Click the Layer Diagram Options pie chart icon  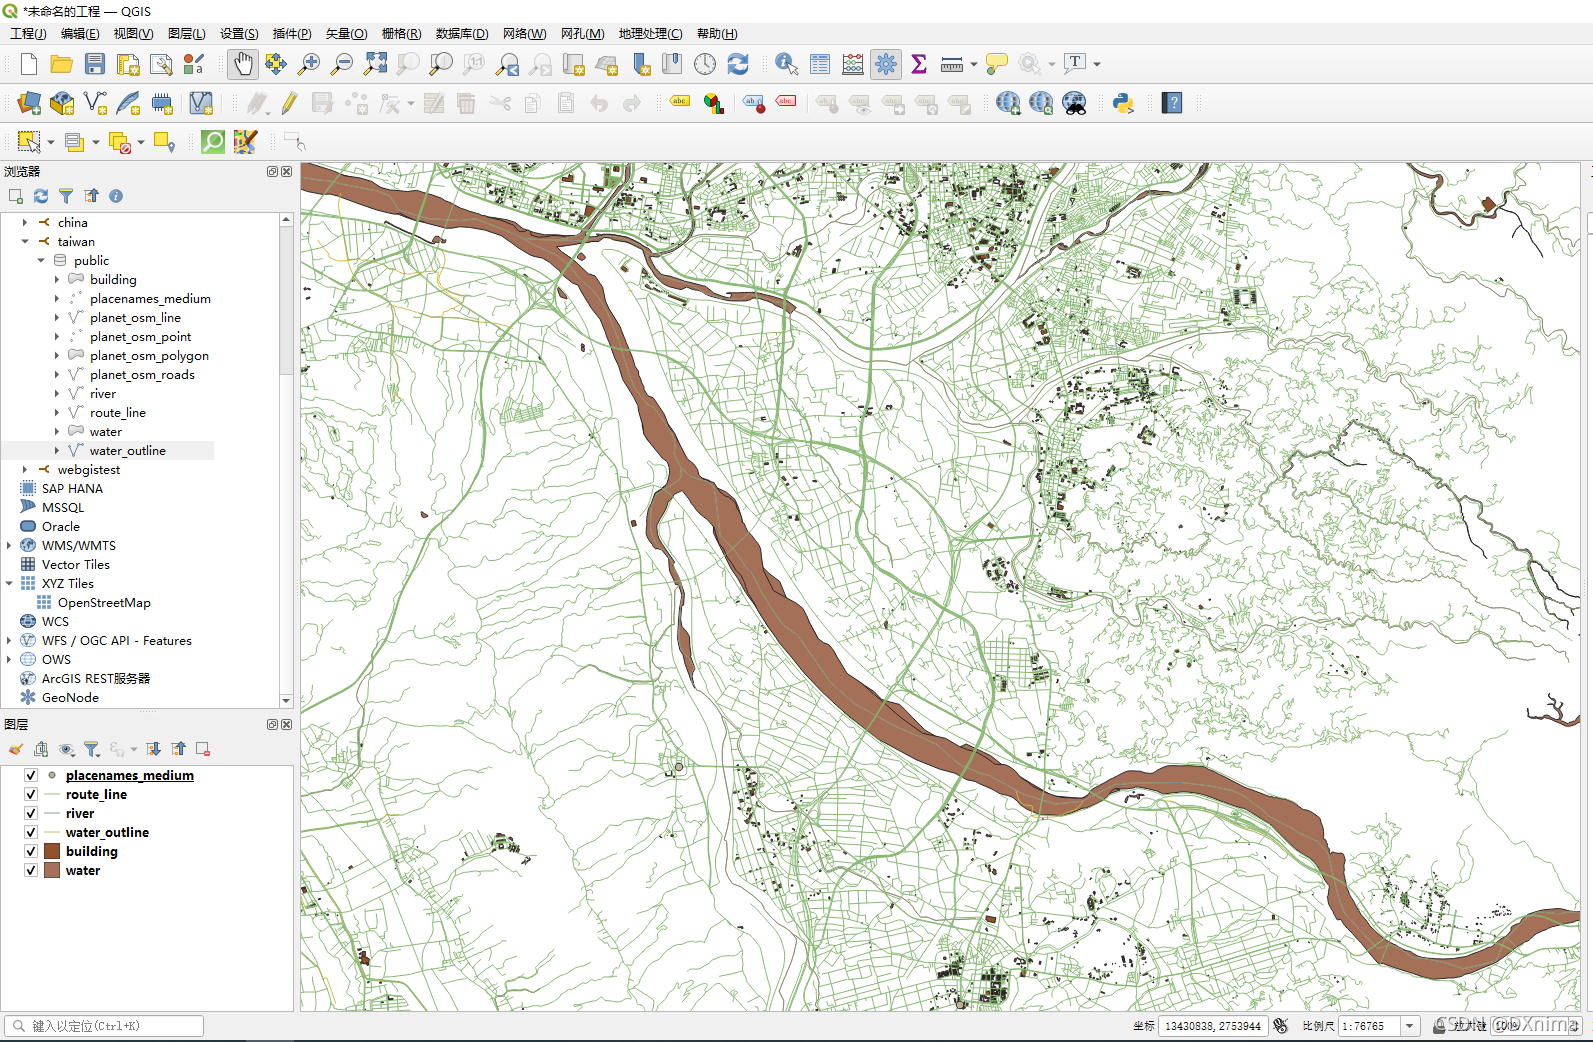(713, 103)
